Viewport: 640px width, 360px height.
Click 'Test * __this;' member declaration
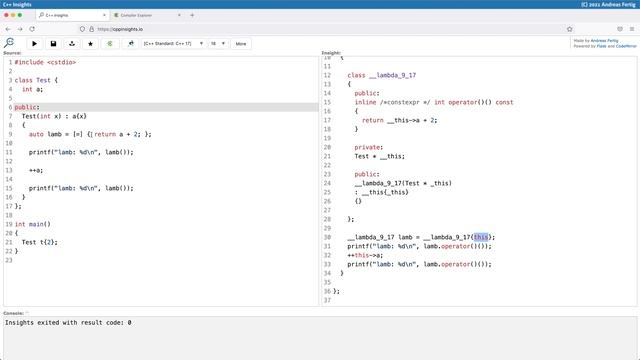point(380,156)
